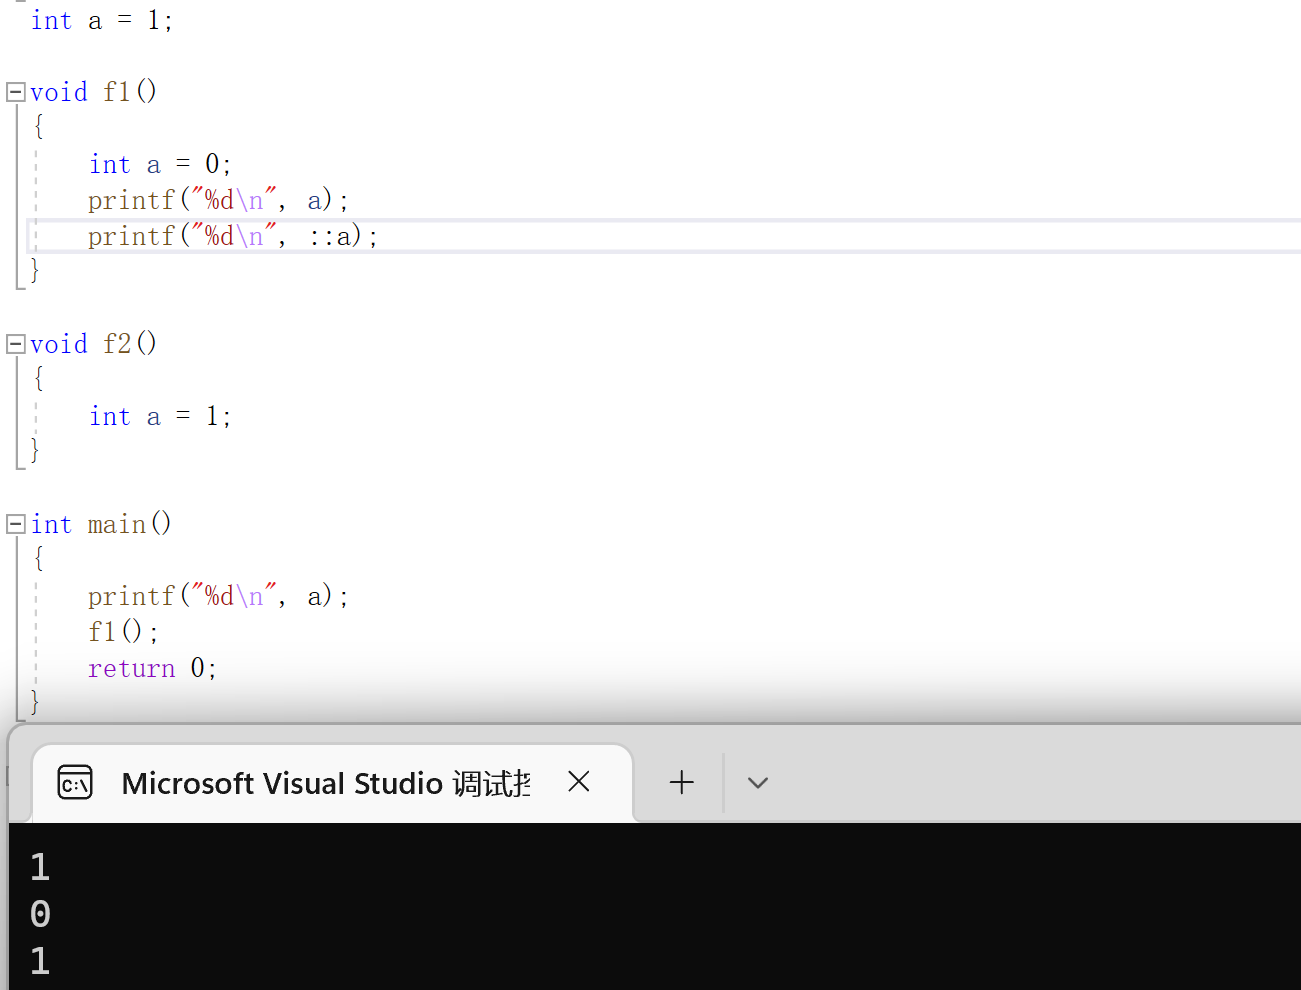Image resolution: width=1301 pixels, height=990 pixels.
Task: Collapse the void f2() function block
Action: 15,344
